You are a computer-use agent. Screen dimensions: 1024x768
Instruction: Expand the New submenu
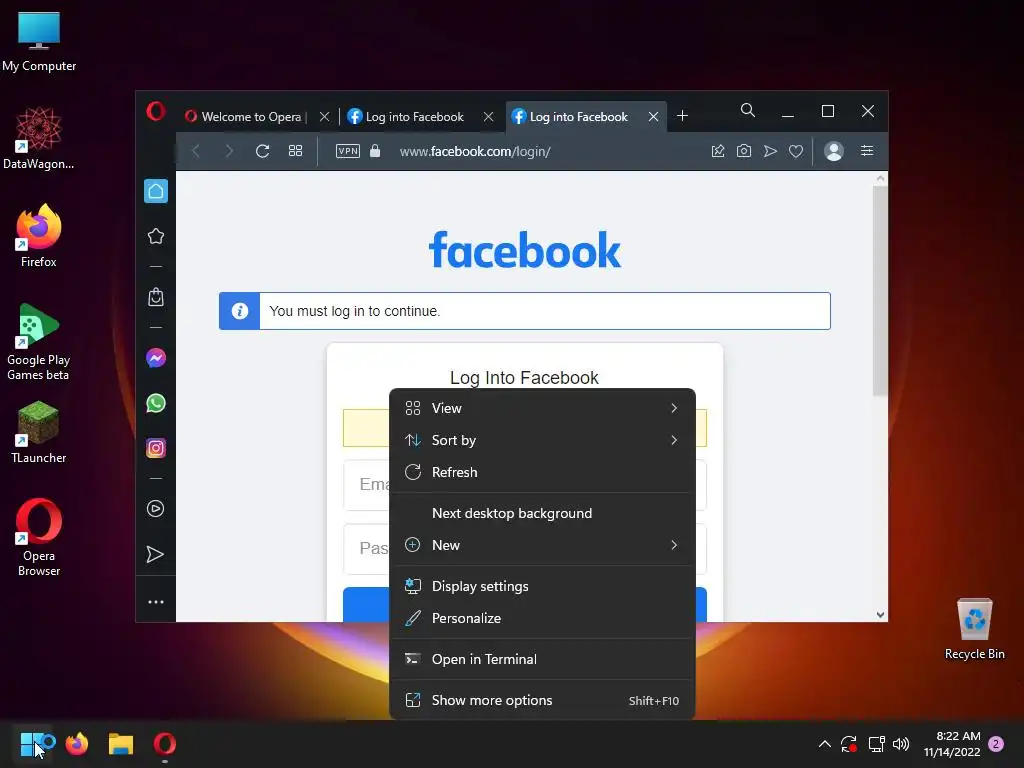tap(542, 545)
